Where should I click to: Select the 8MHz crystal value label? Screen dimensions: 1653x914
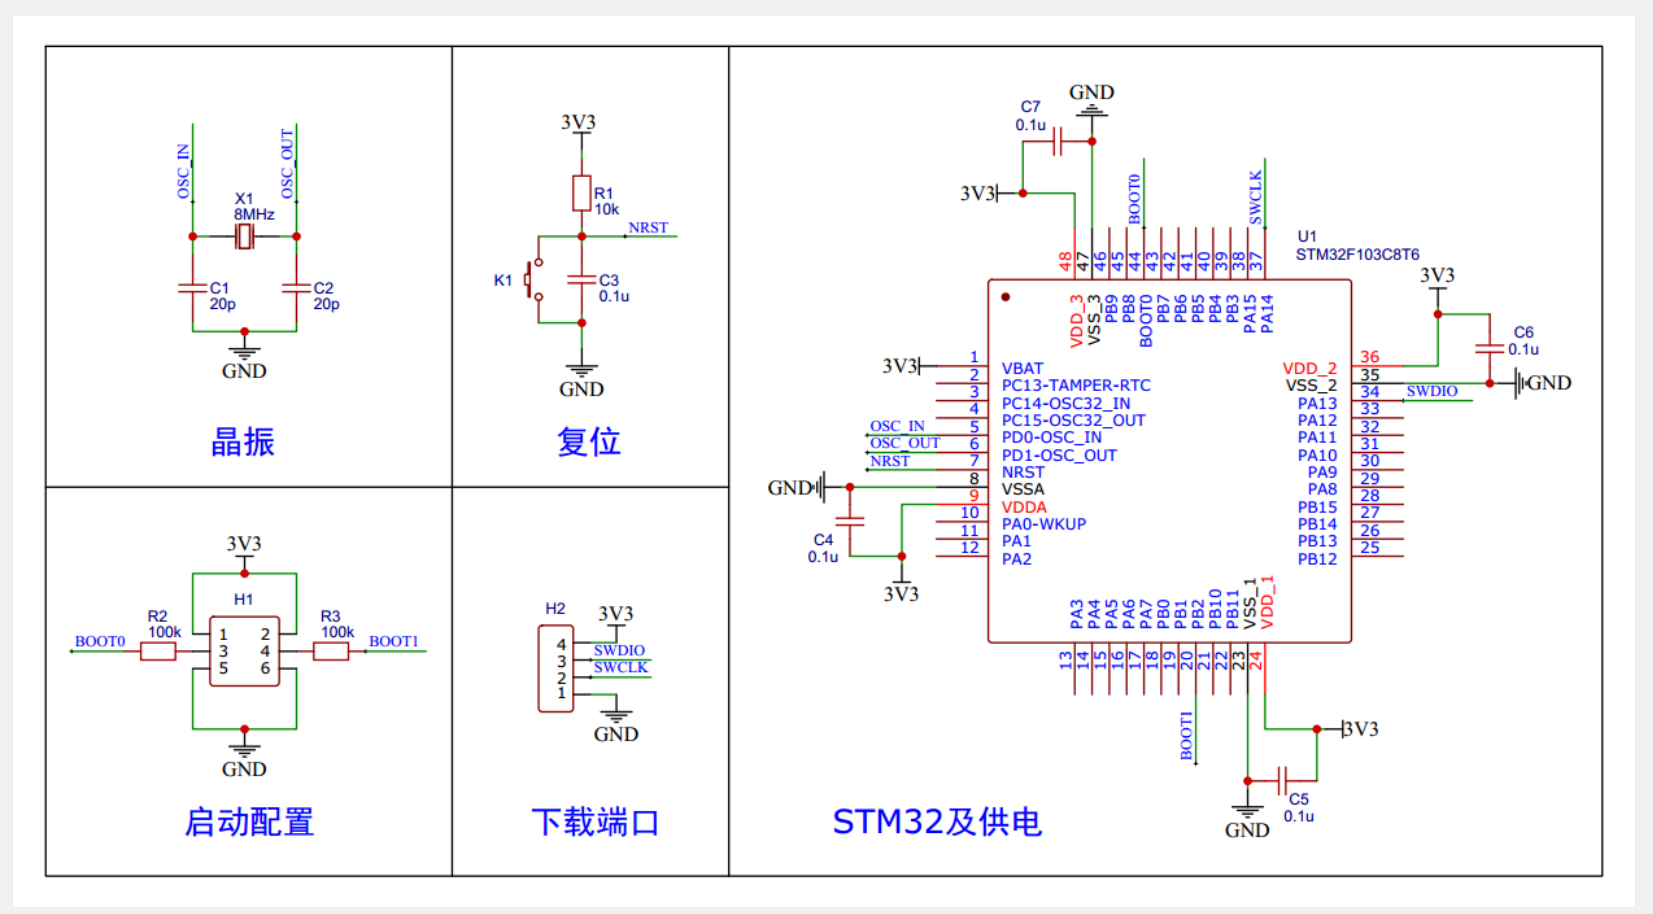pos(254,214)
